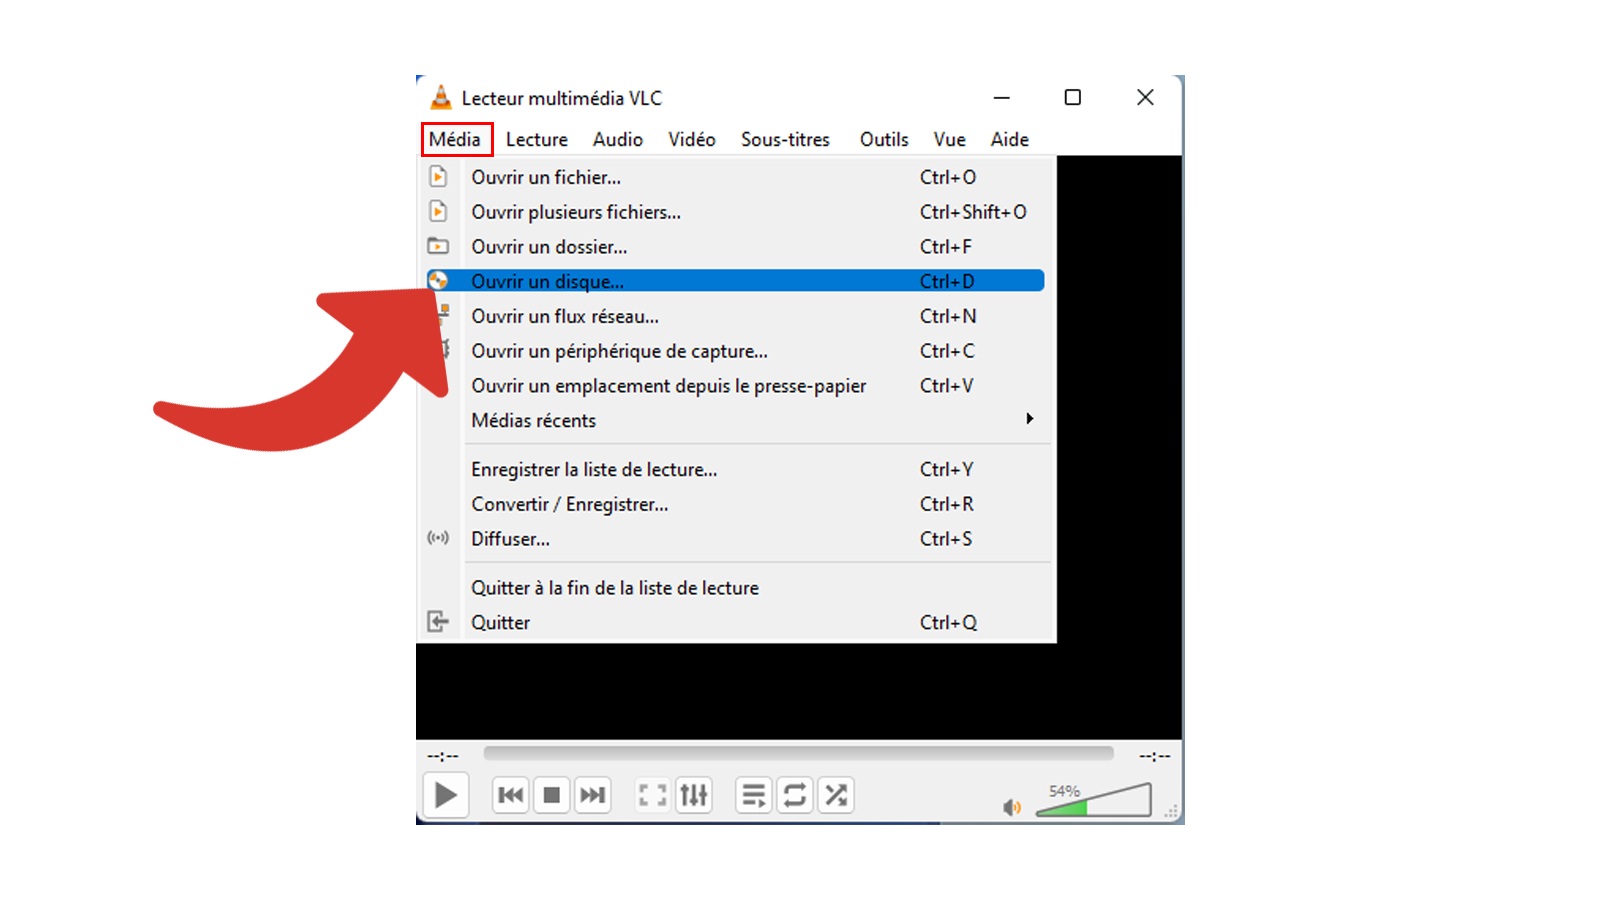The image size is (1600, 900).
Task: Toggle loop playback mode
Action: pos(794,795)
